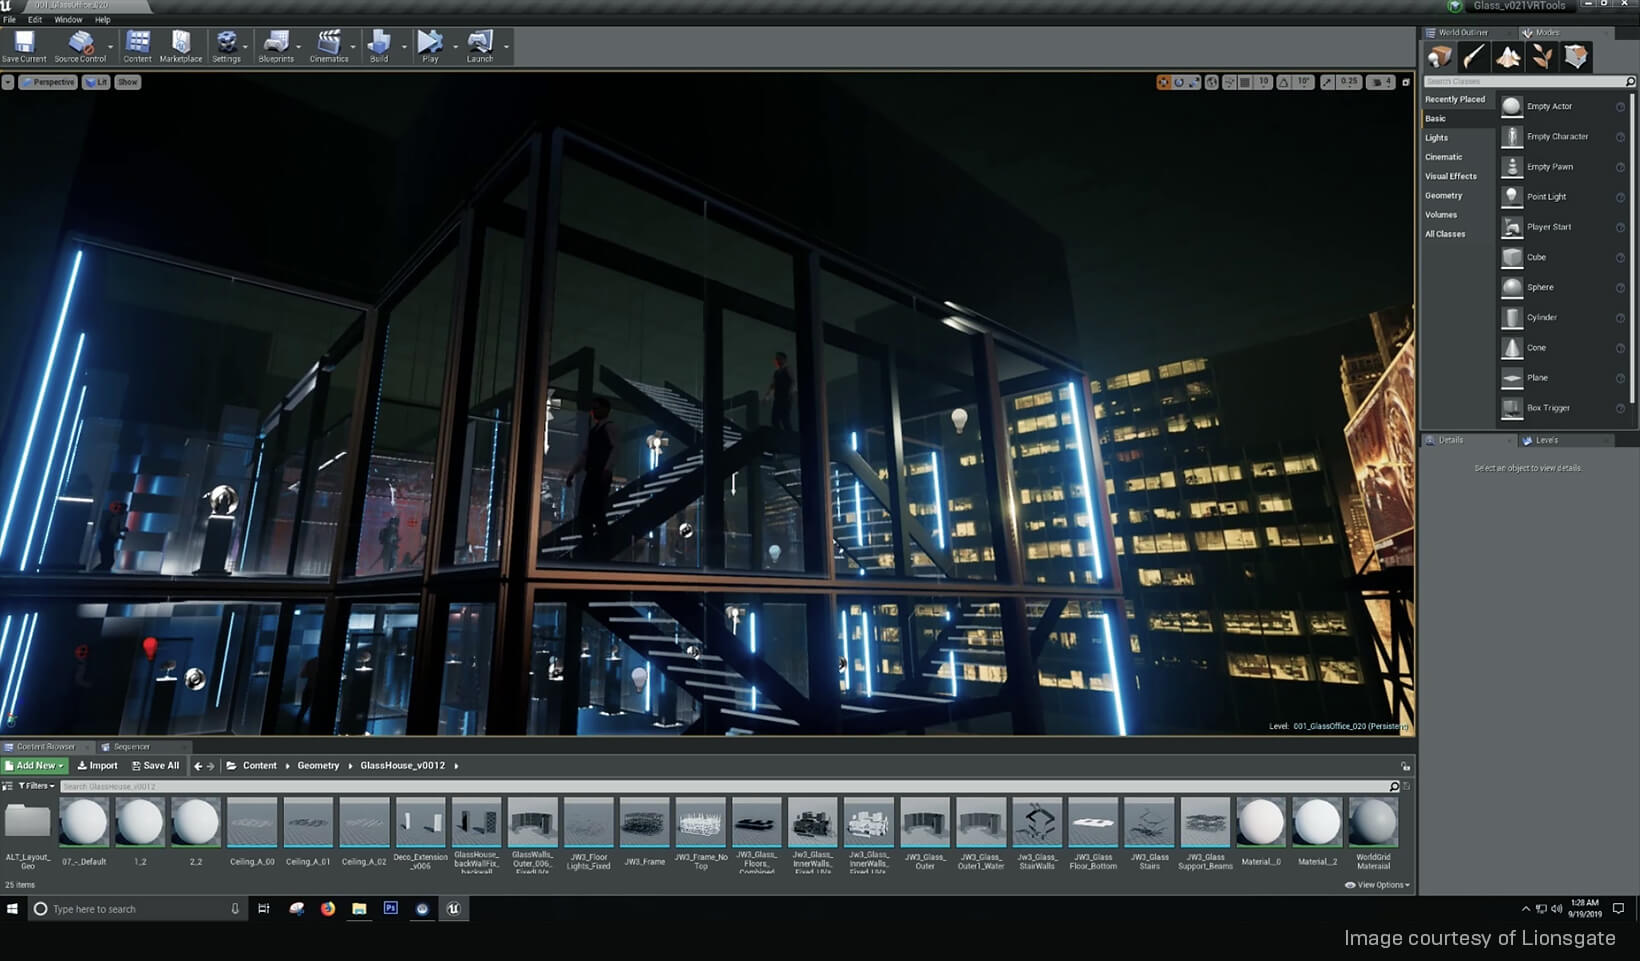Image resolution: width=1640 pixels, height=961 pixels.
Task: Select the Material_0 sphere thumbnail
Action: click(1261, 822)
